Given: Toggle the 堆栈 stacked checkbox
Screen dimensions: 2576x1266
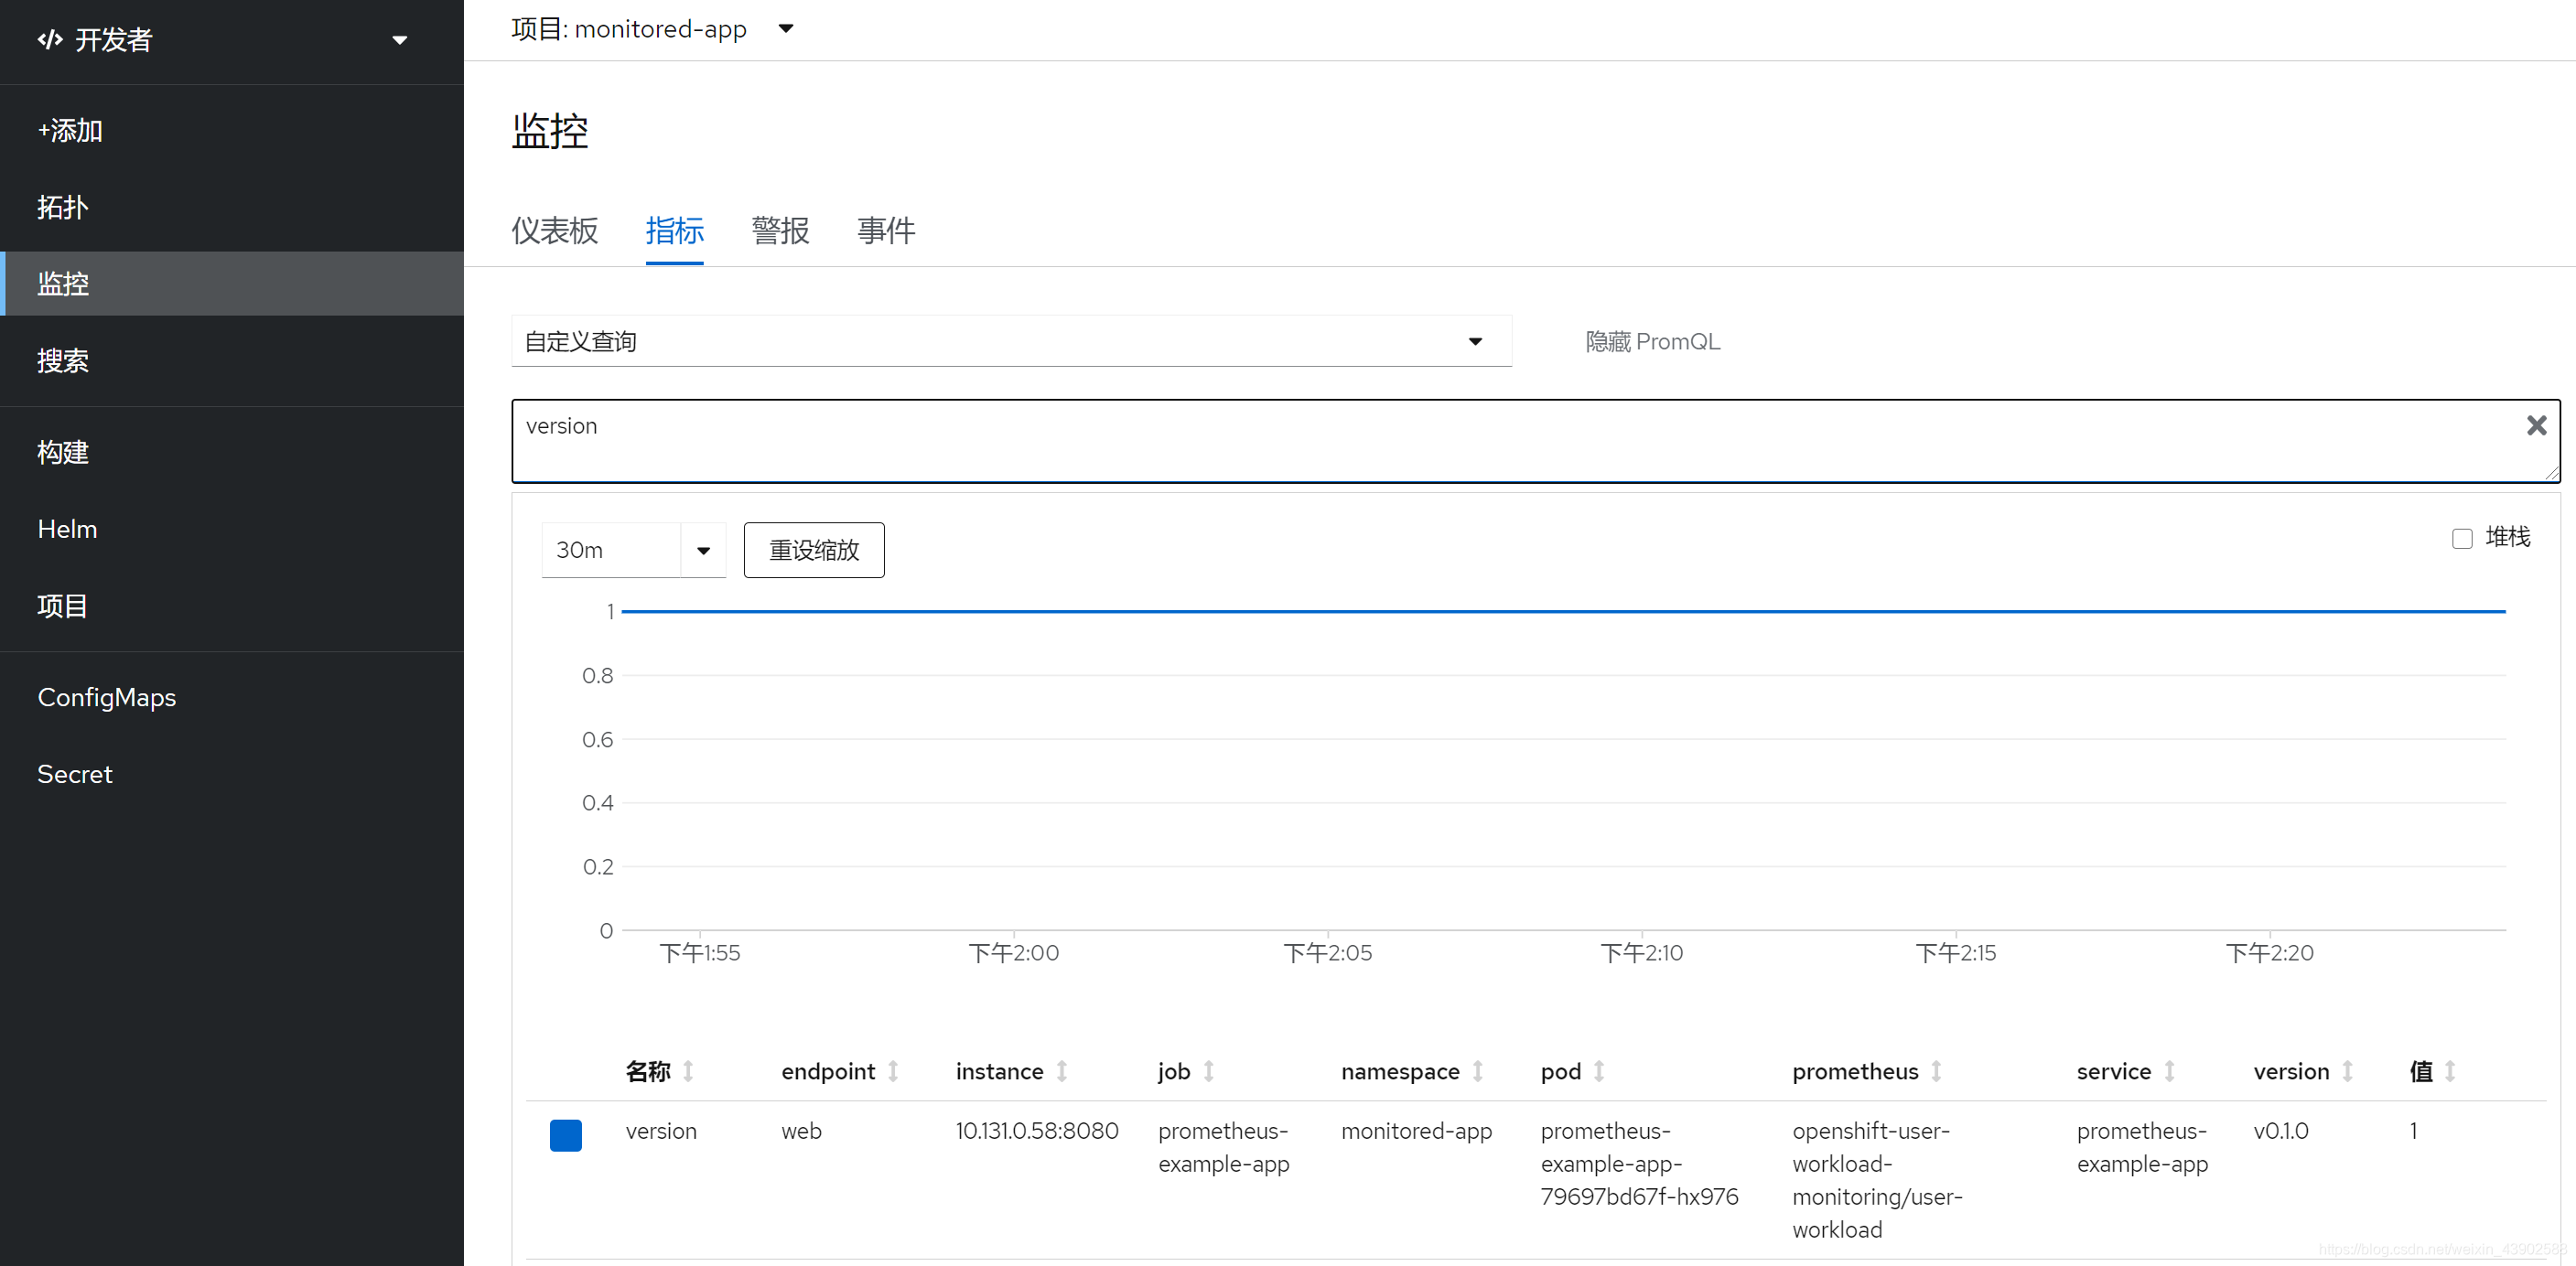Looking at the screenshot, I should tap(2462, 539).
